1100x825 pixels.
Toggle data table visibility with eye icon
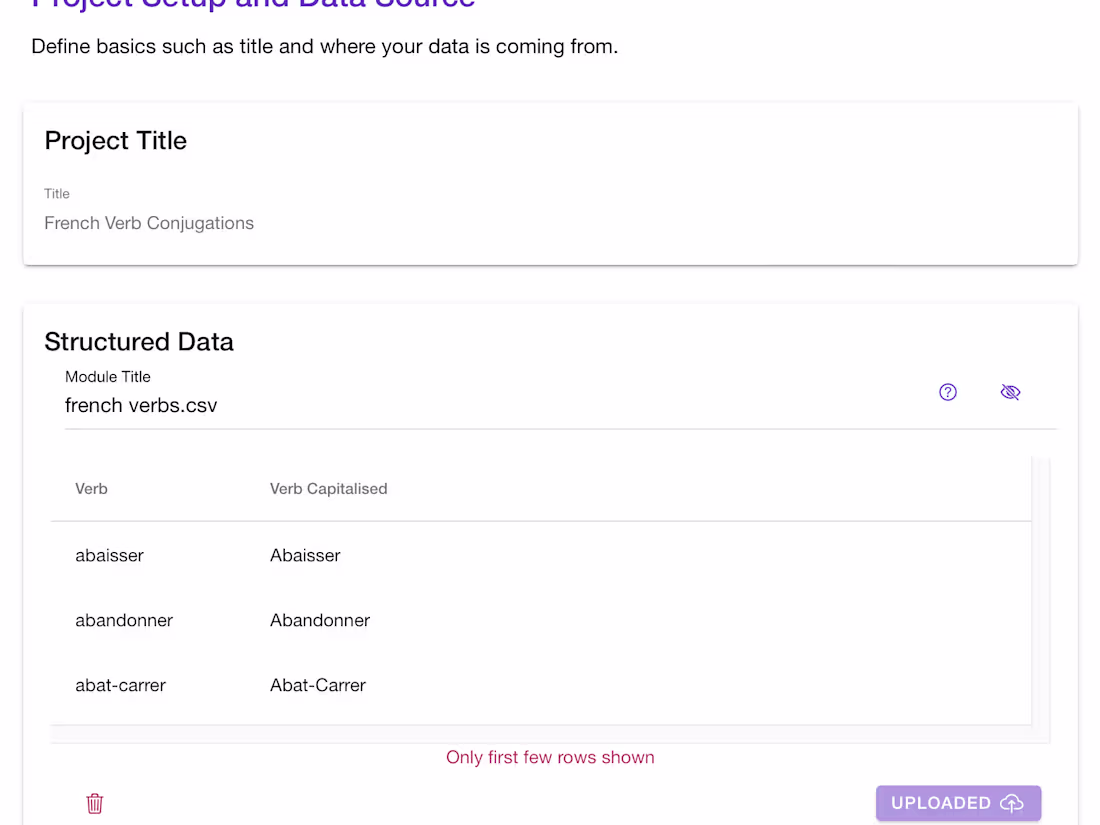pyautogui.click(x=1010, y=392)
